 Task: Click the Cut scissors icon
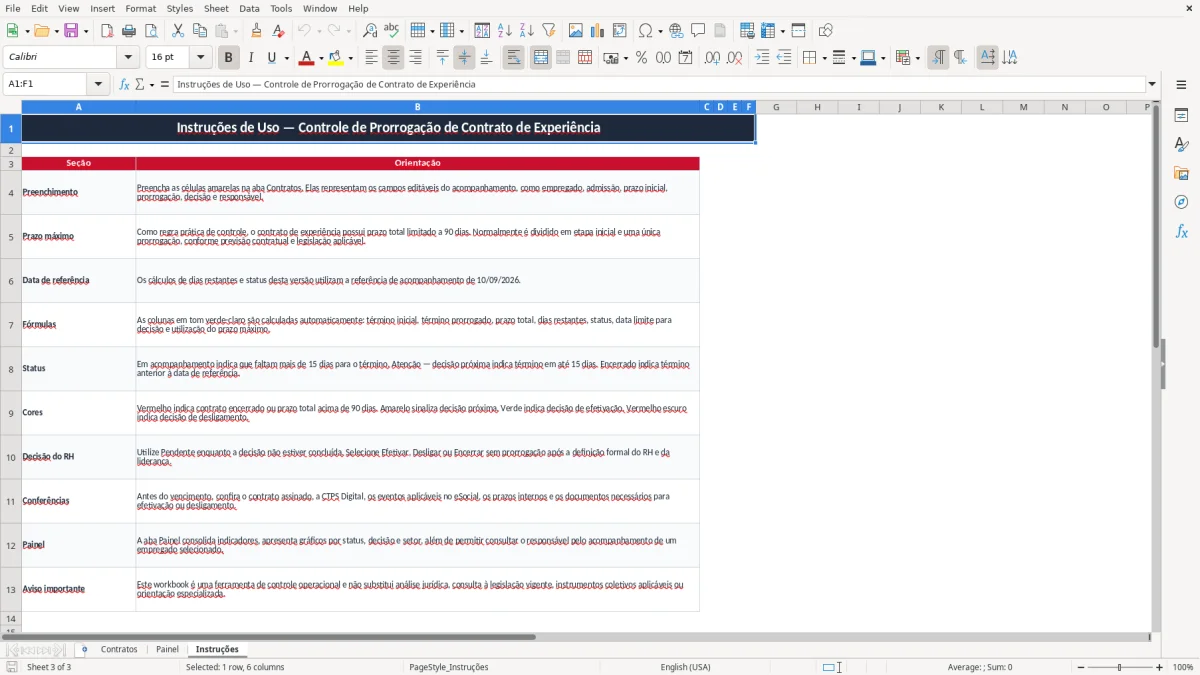click(177, 31)
